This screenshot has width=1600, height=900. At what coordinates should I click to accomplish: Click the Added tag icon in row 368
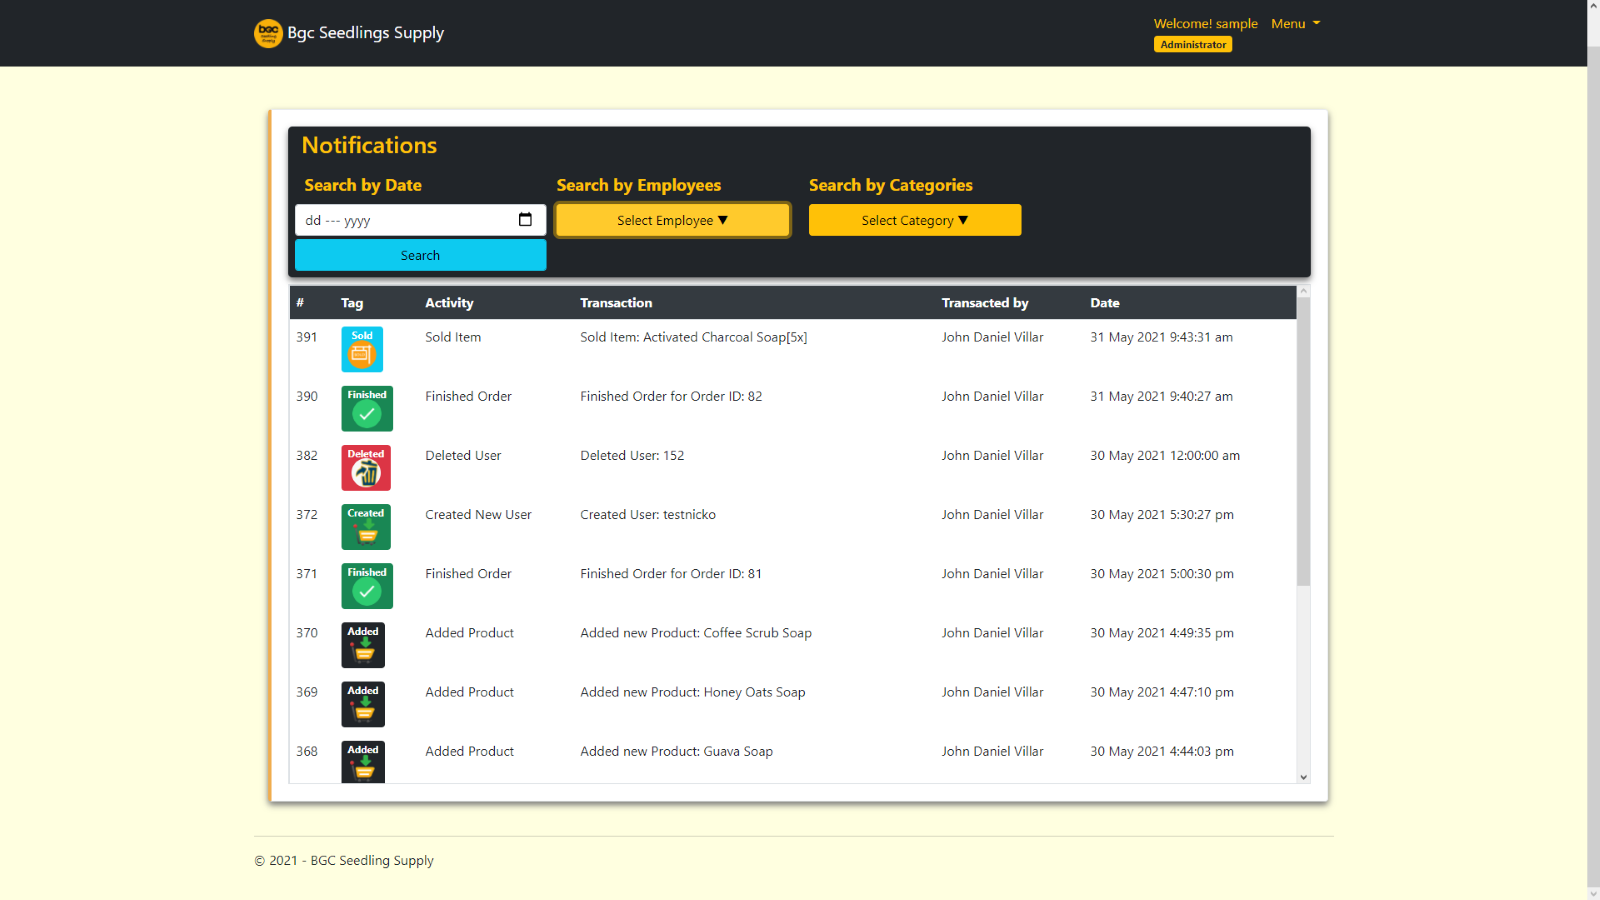coord(363,762)
